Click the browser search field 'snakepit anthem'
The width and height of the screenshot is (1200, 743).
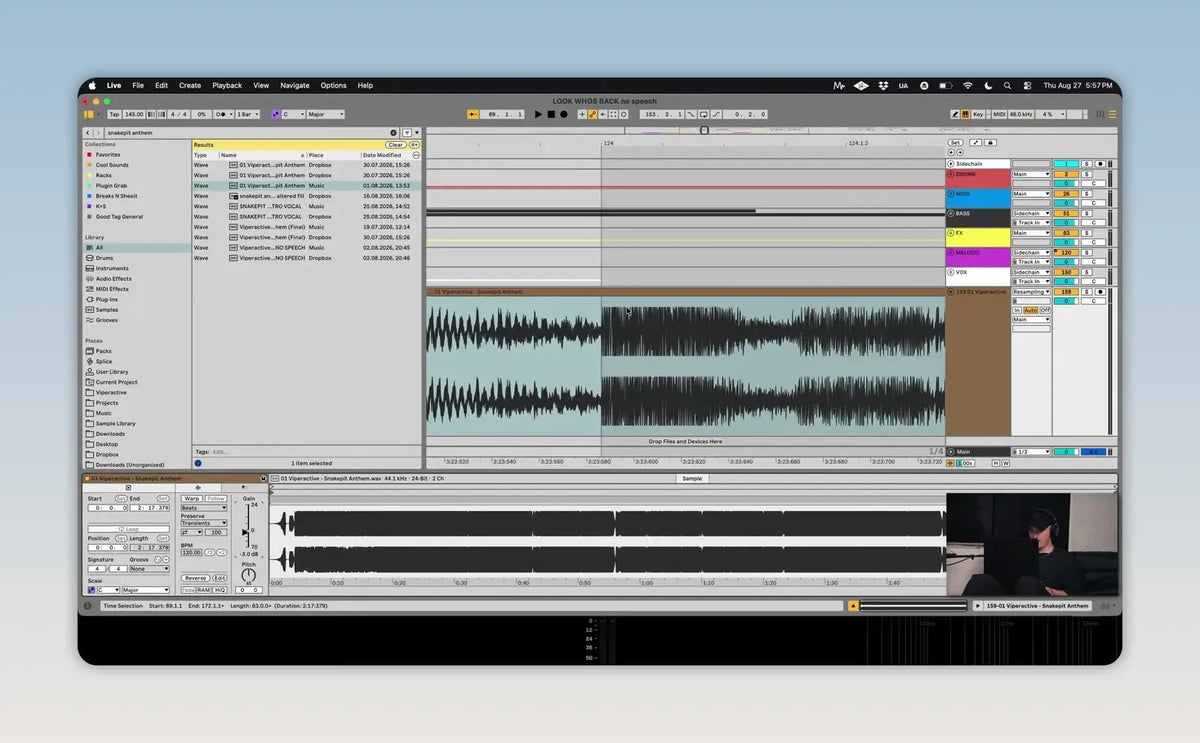pos(245,132)
